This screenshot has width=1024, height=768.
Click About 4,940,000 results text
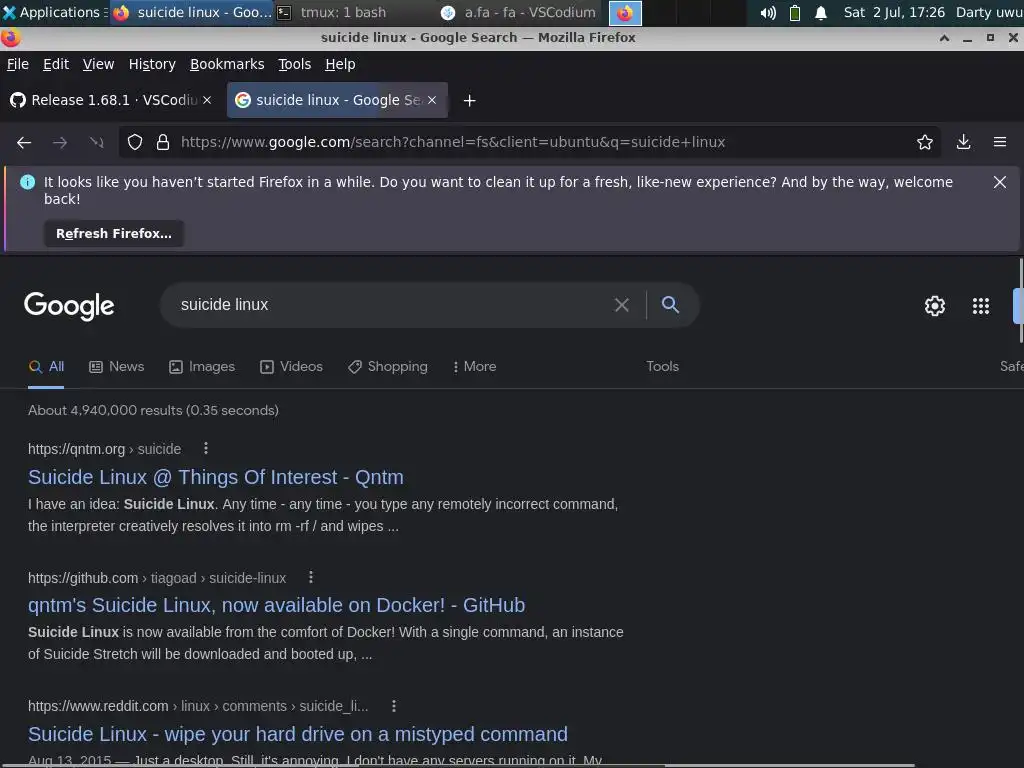pyautogui.click(x=153, y=411)
